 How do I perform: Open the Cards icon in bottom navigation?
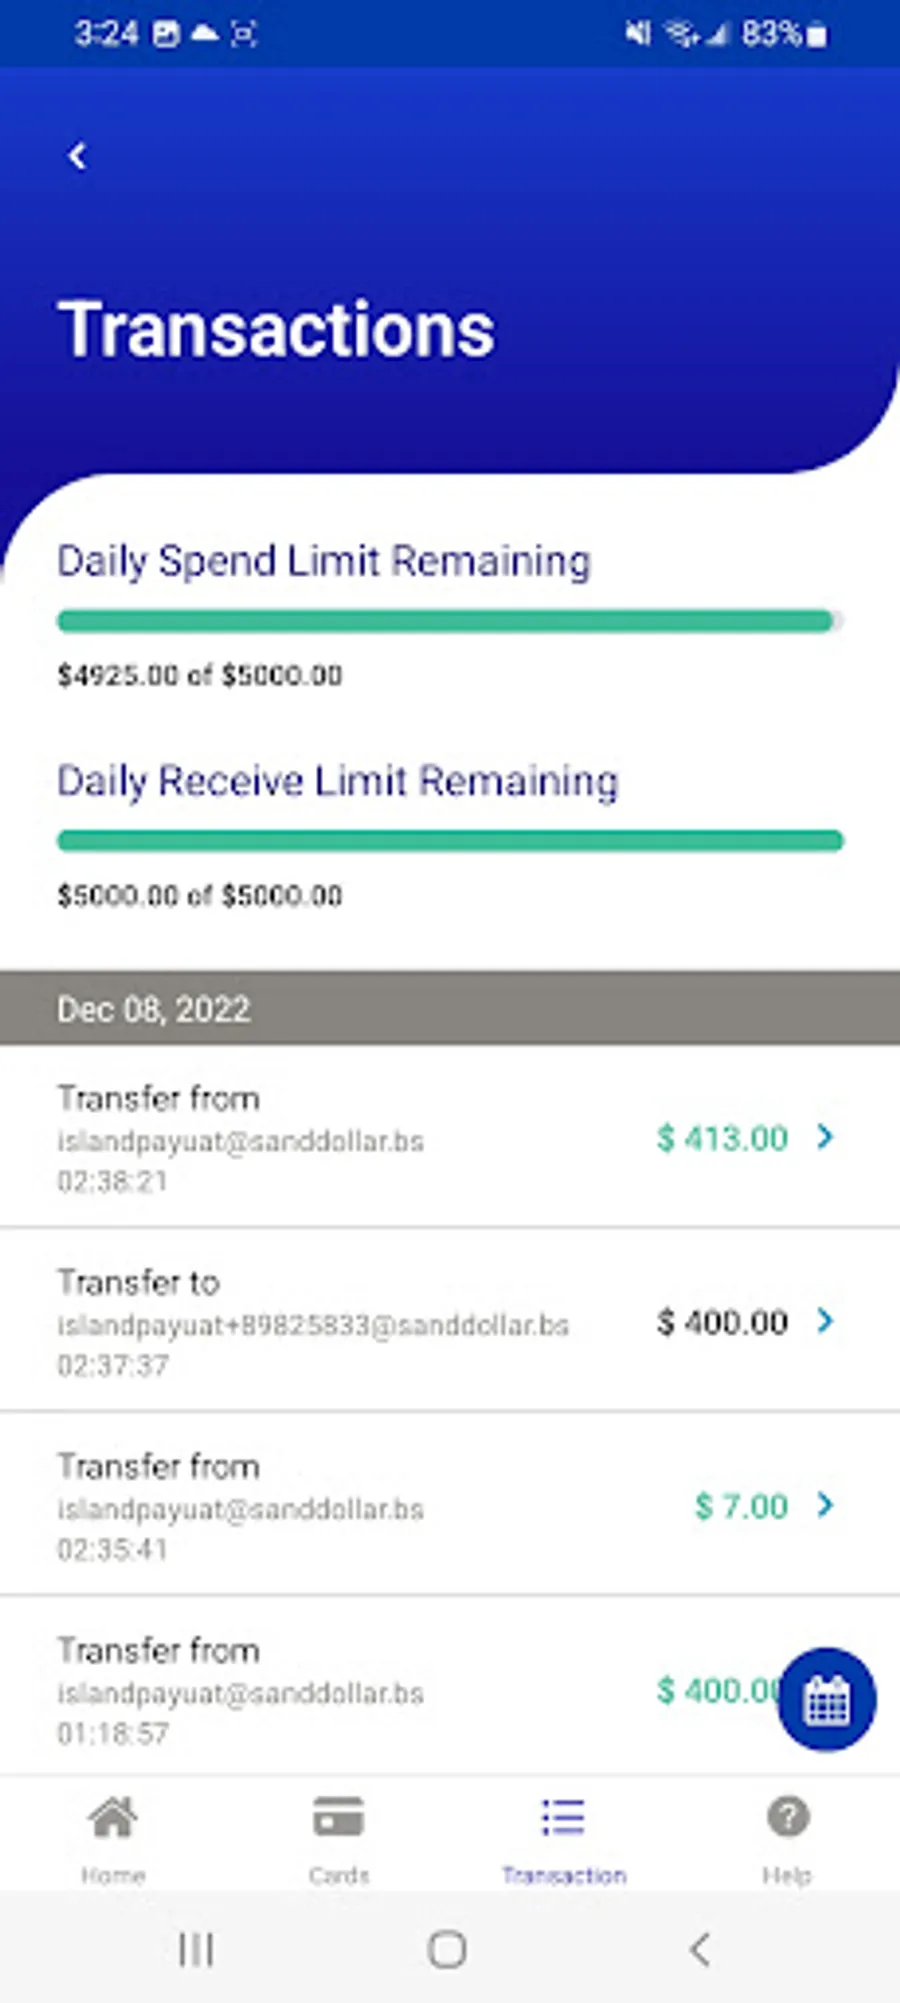[338, 1817]
